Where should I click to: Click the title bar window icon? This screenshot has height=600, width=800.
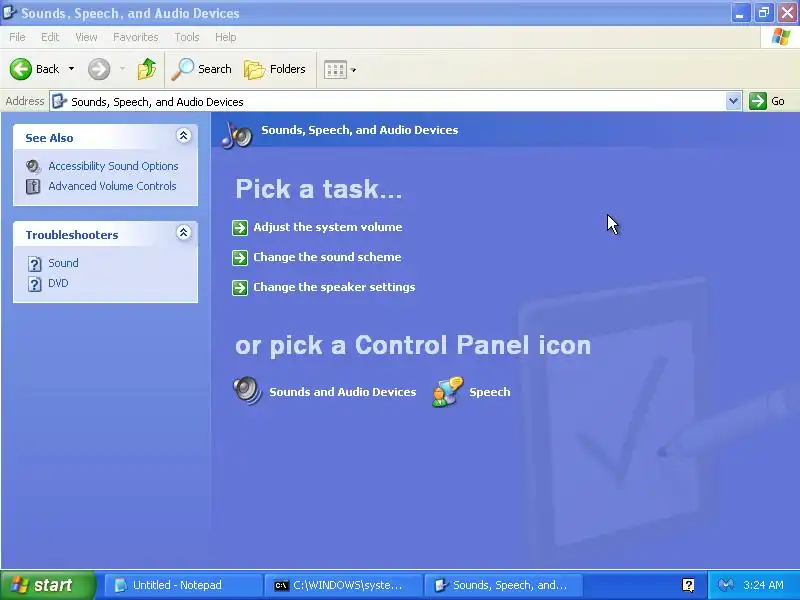(x=9, y=12)
